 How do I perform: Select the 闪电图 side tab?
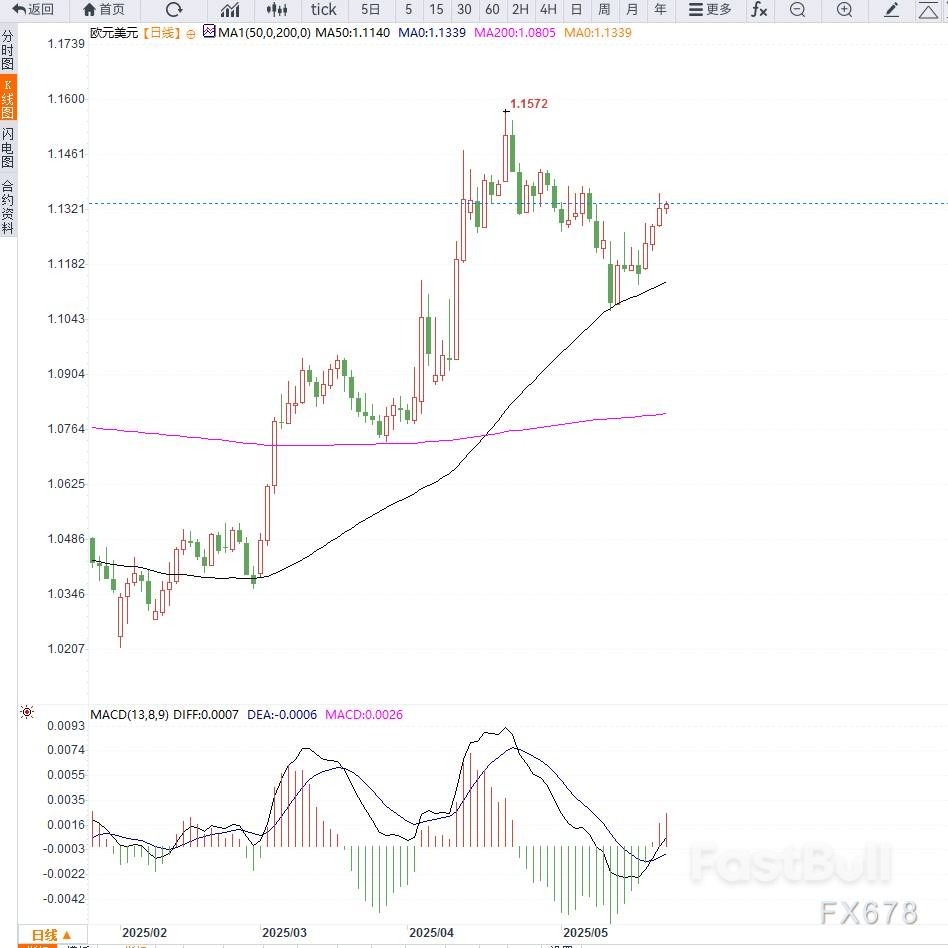(8, 147)
